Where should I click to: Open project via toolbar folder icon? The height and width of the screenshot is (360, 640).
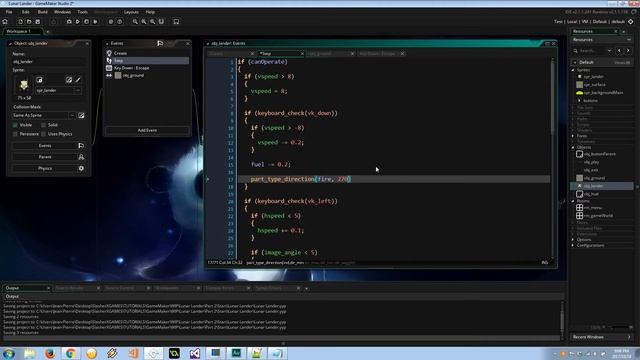[29, 22]
